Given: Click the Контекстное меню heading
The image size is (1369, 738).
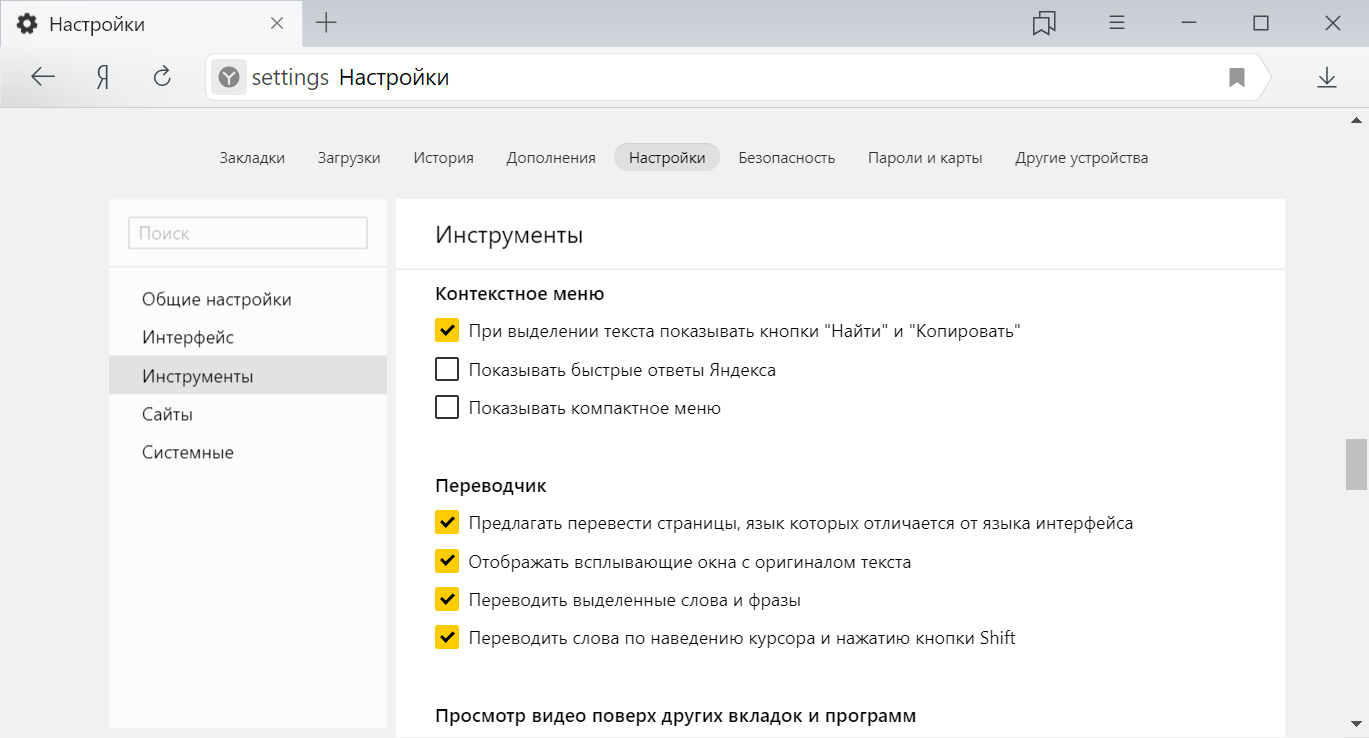Looking at the screenshot, I should point(520,294).
